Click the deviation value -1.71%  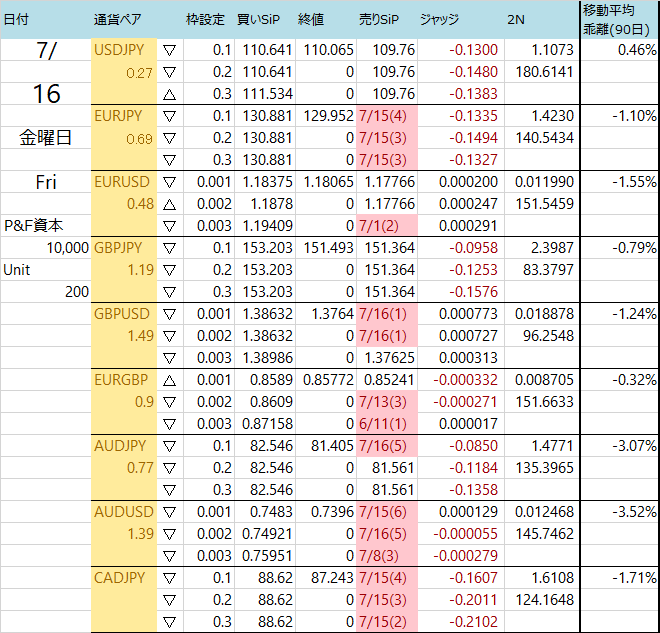pyautogui.click(x=634, y=578)
